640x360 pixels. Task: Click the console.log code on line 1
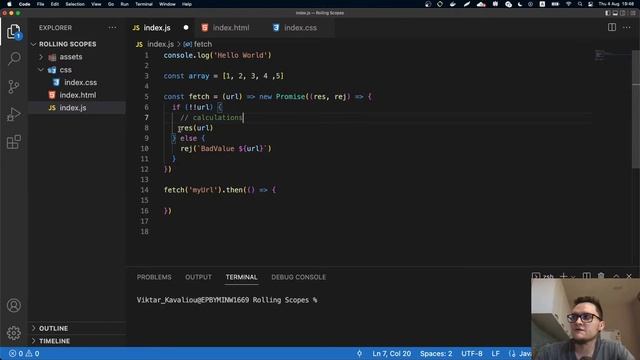(x=217, y=55)
